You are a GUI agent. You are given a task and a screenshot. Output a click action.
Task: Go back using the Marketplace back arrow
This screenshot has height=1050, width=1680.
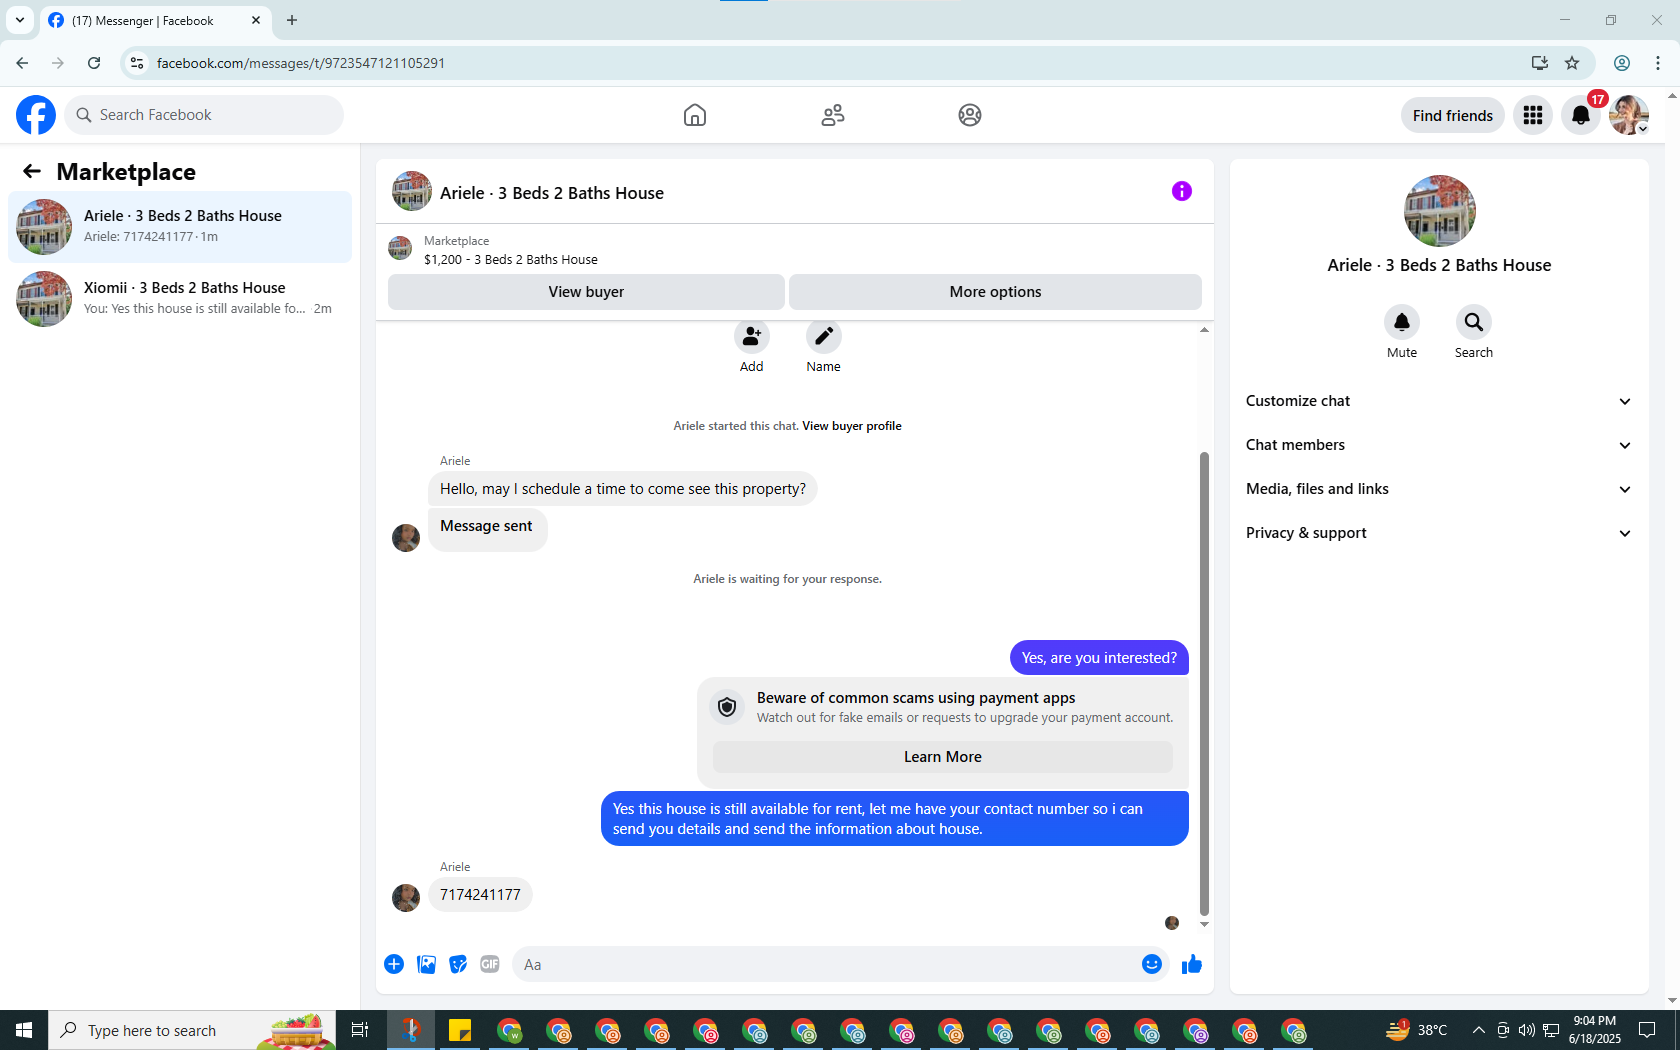click(x=32, y=172)
